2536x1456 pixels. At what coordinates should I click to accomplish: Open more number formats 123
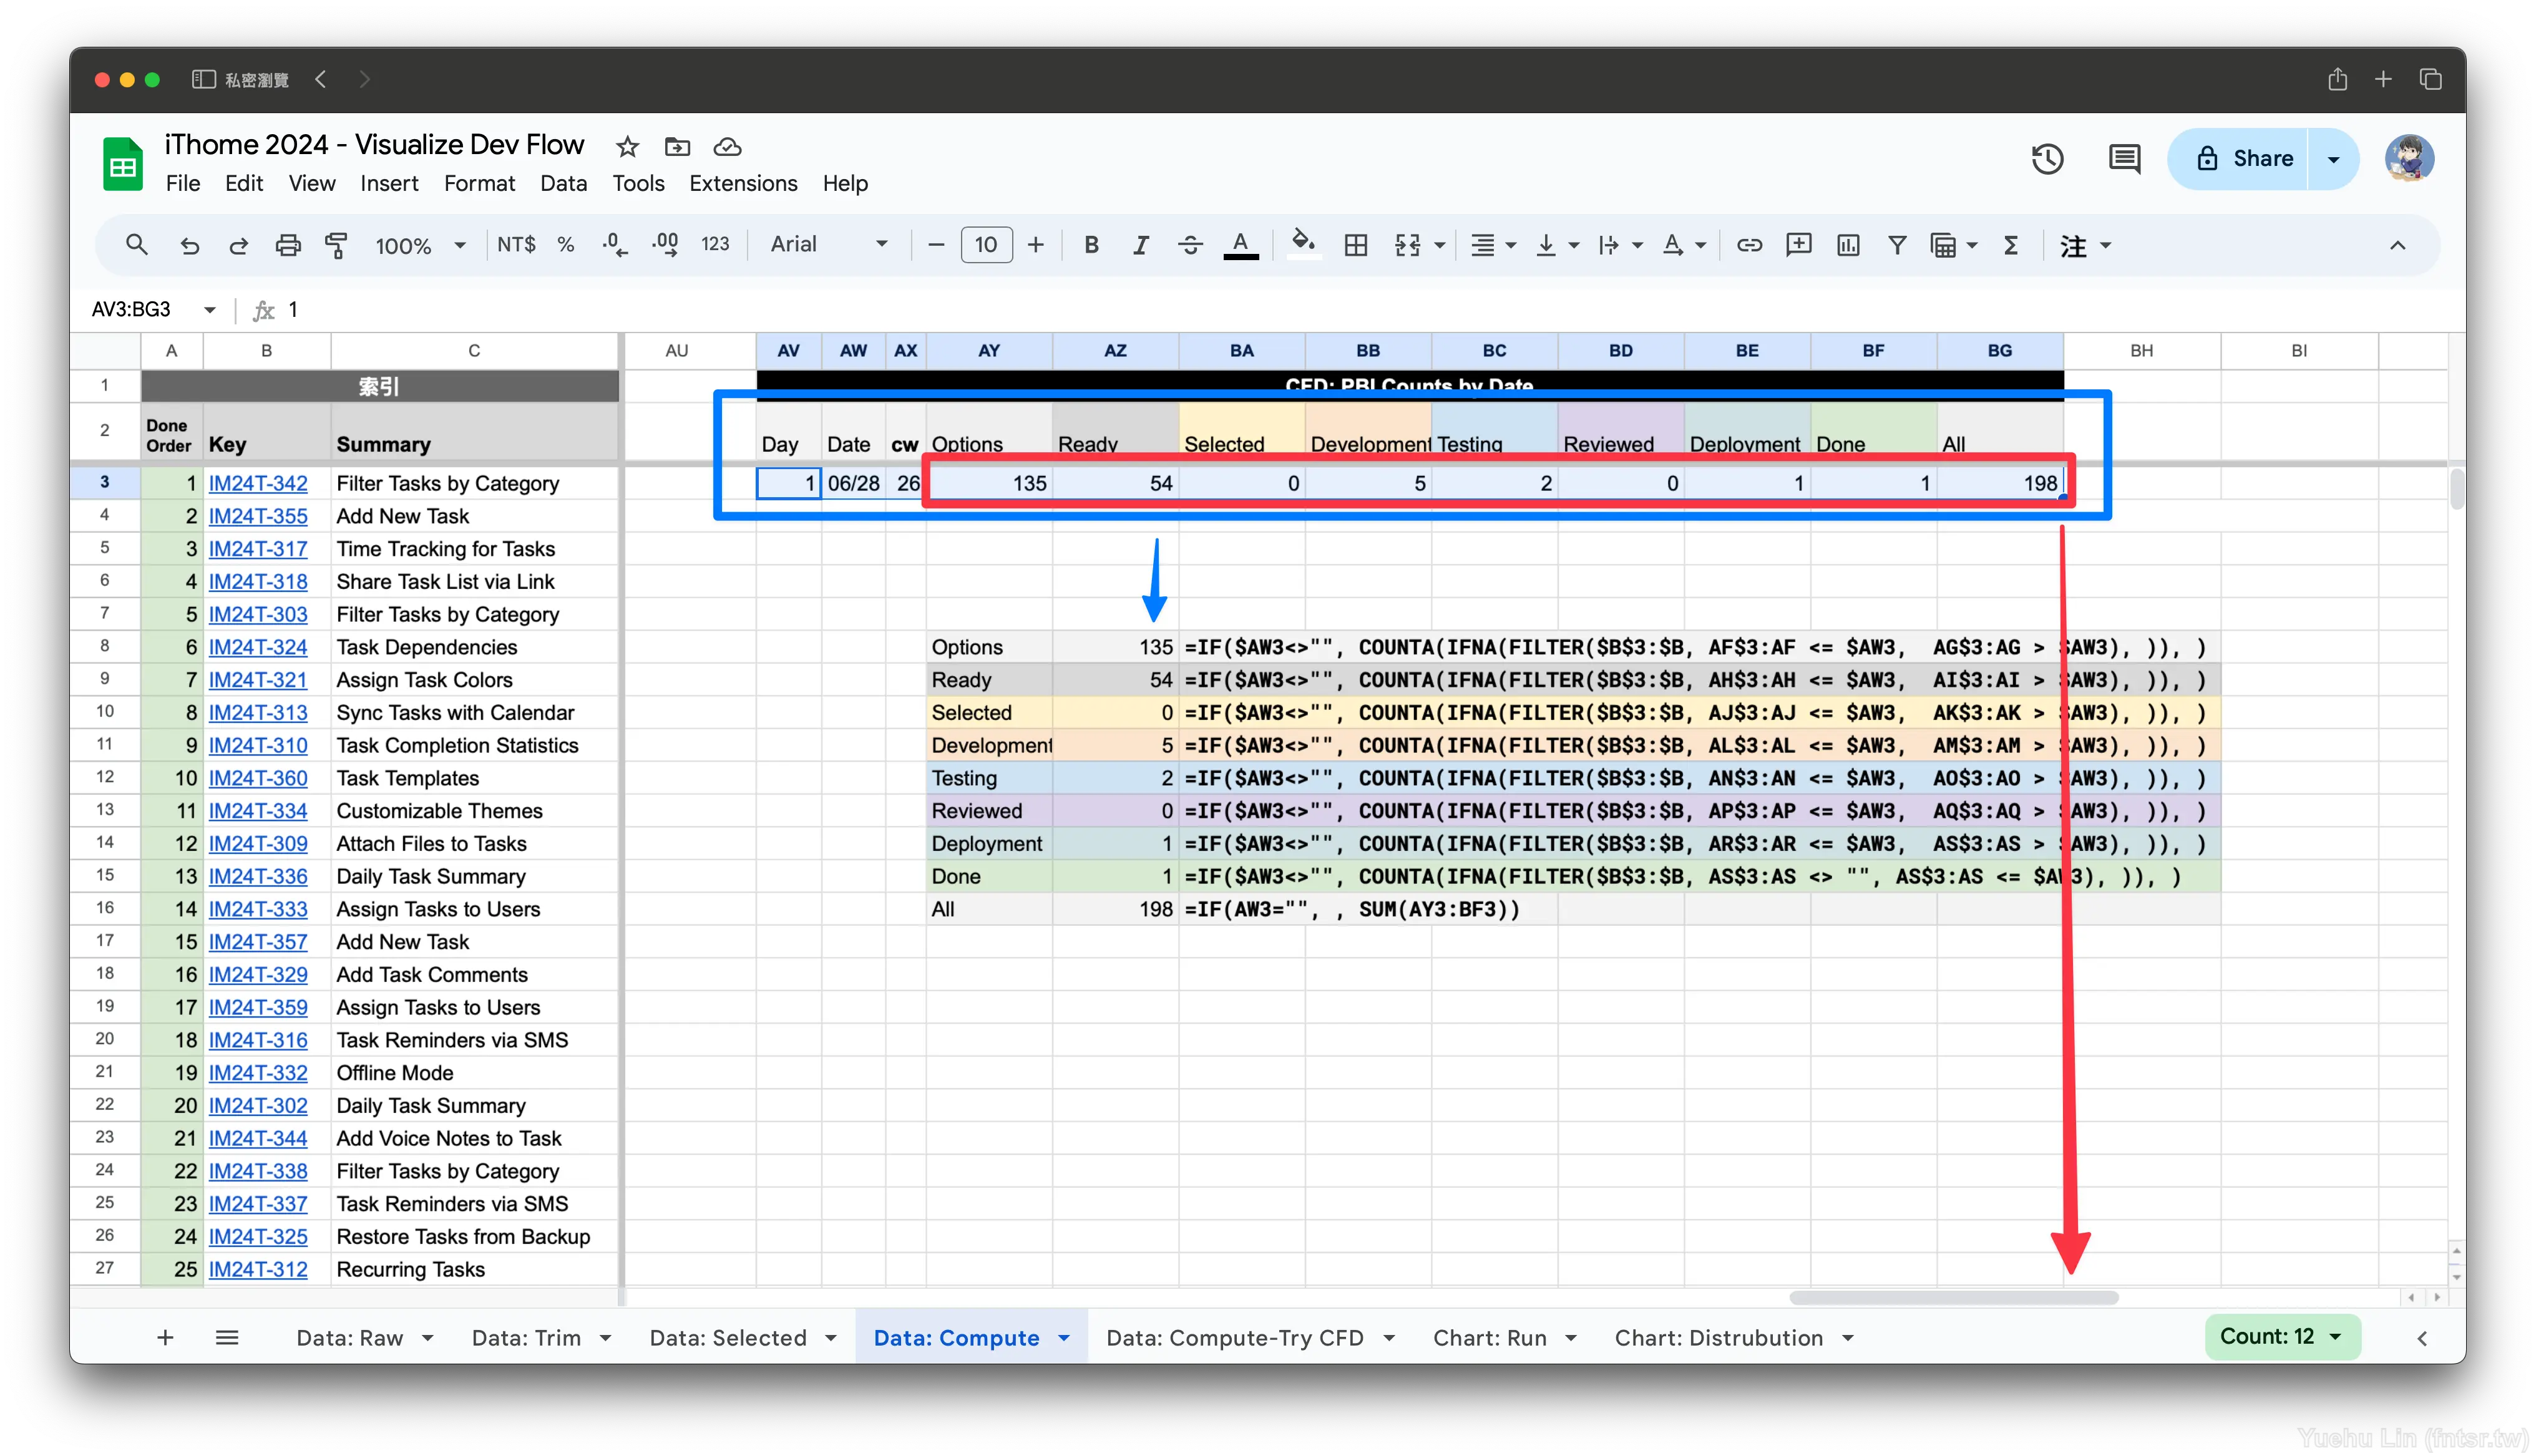715,245
